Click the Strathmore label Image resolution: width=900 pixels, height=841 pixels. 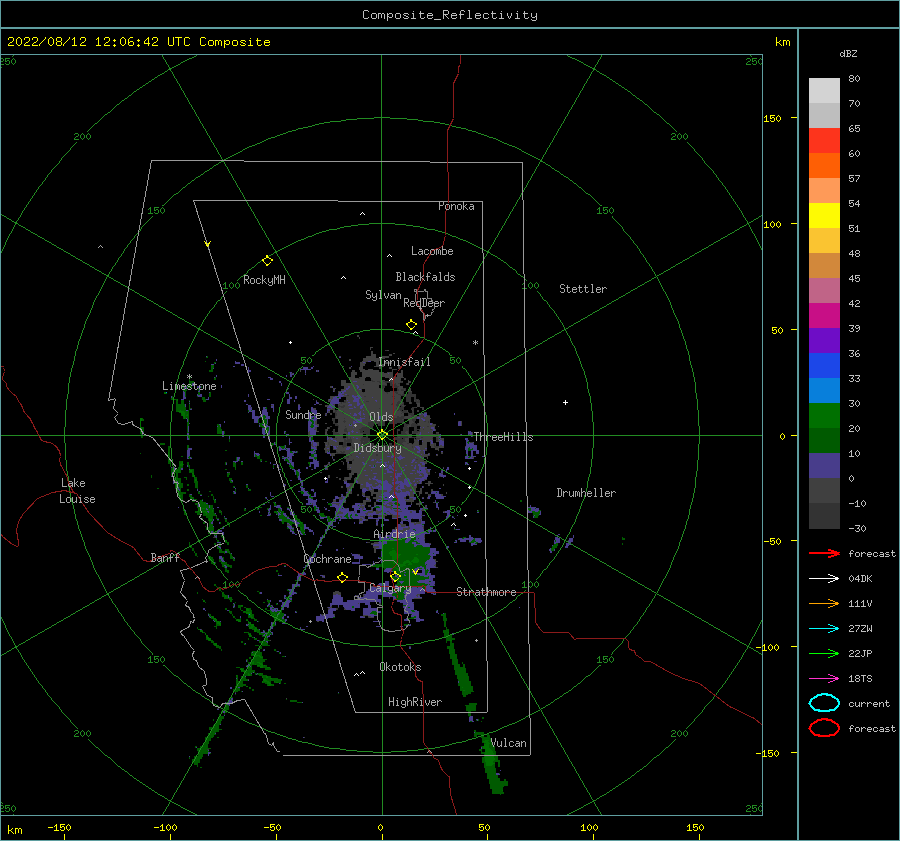[486, 592]
